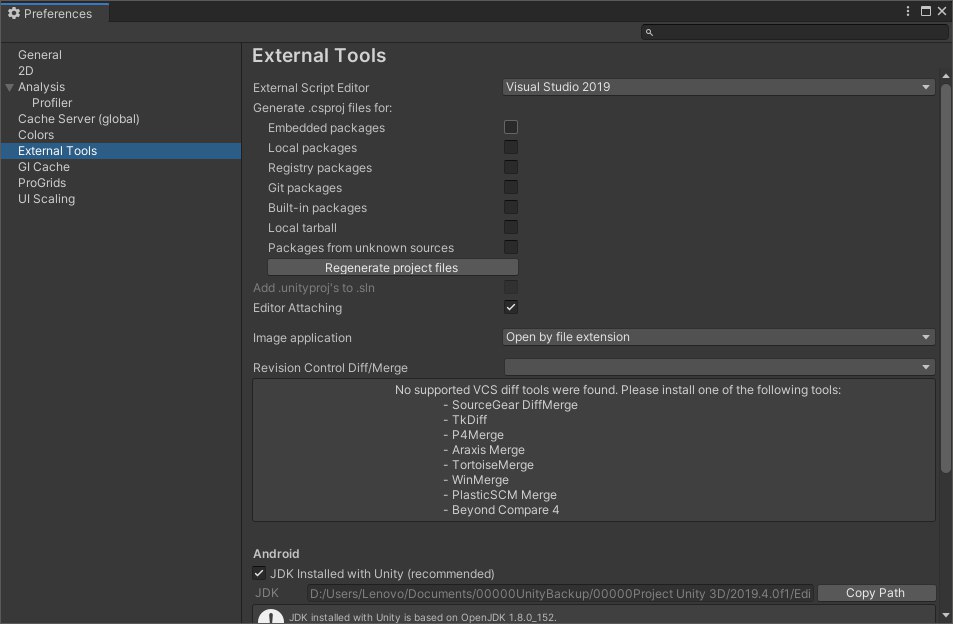
Task: Click the PlasticSCM Merge text entry
Action: (504, 495)
